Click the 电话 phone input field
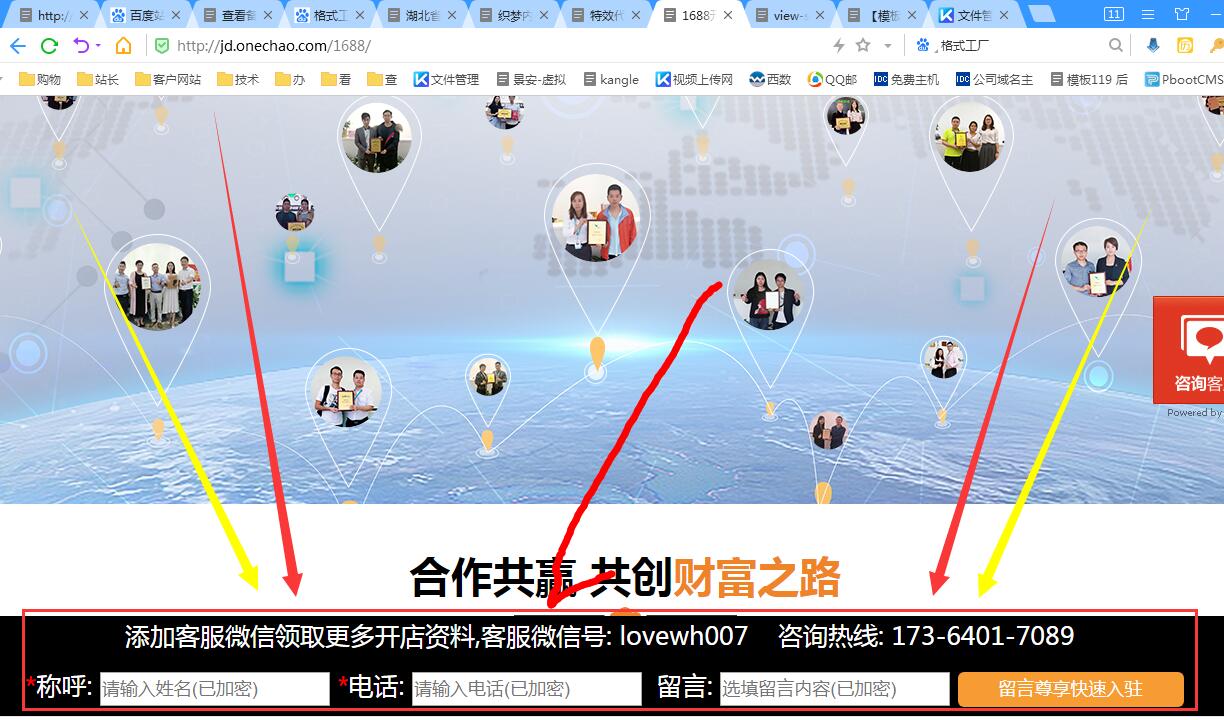Viewport: 1224px width, 720px height. point(526,689)
